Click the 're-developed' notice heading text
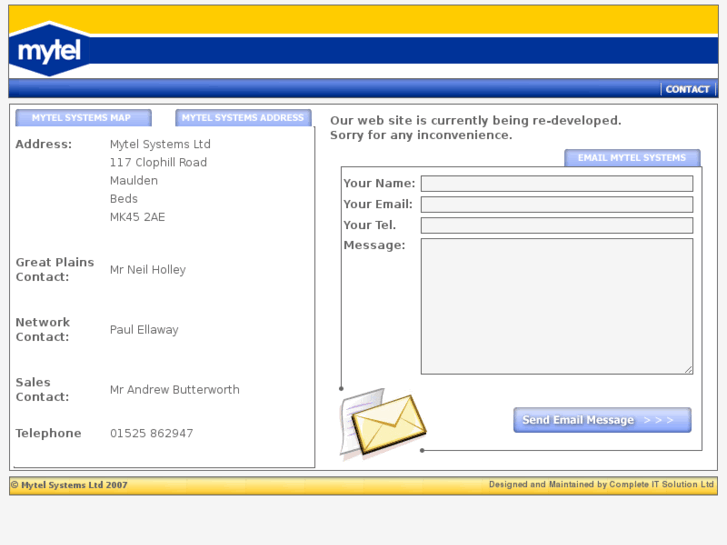 (475, 128)
